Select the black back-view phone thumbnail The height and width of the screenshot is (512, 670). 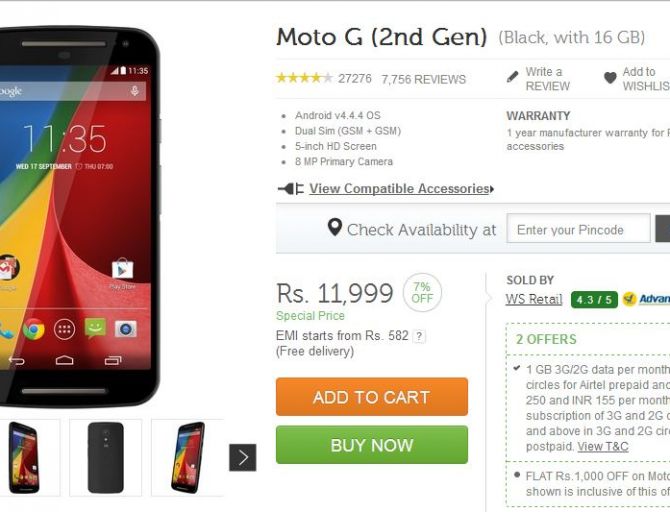(x=106, y=457)
